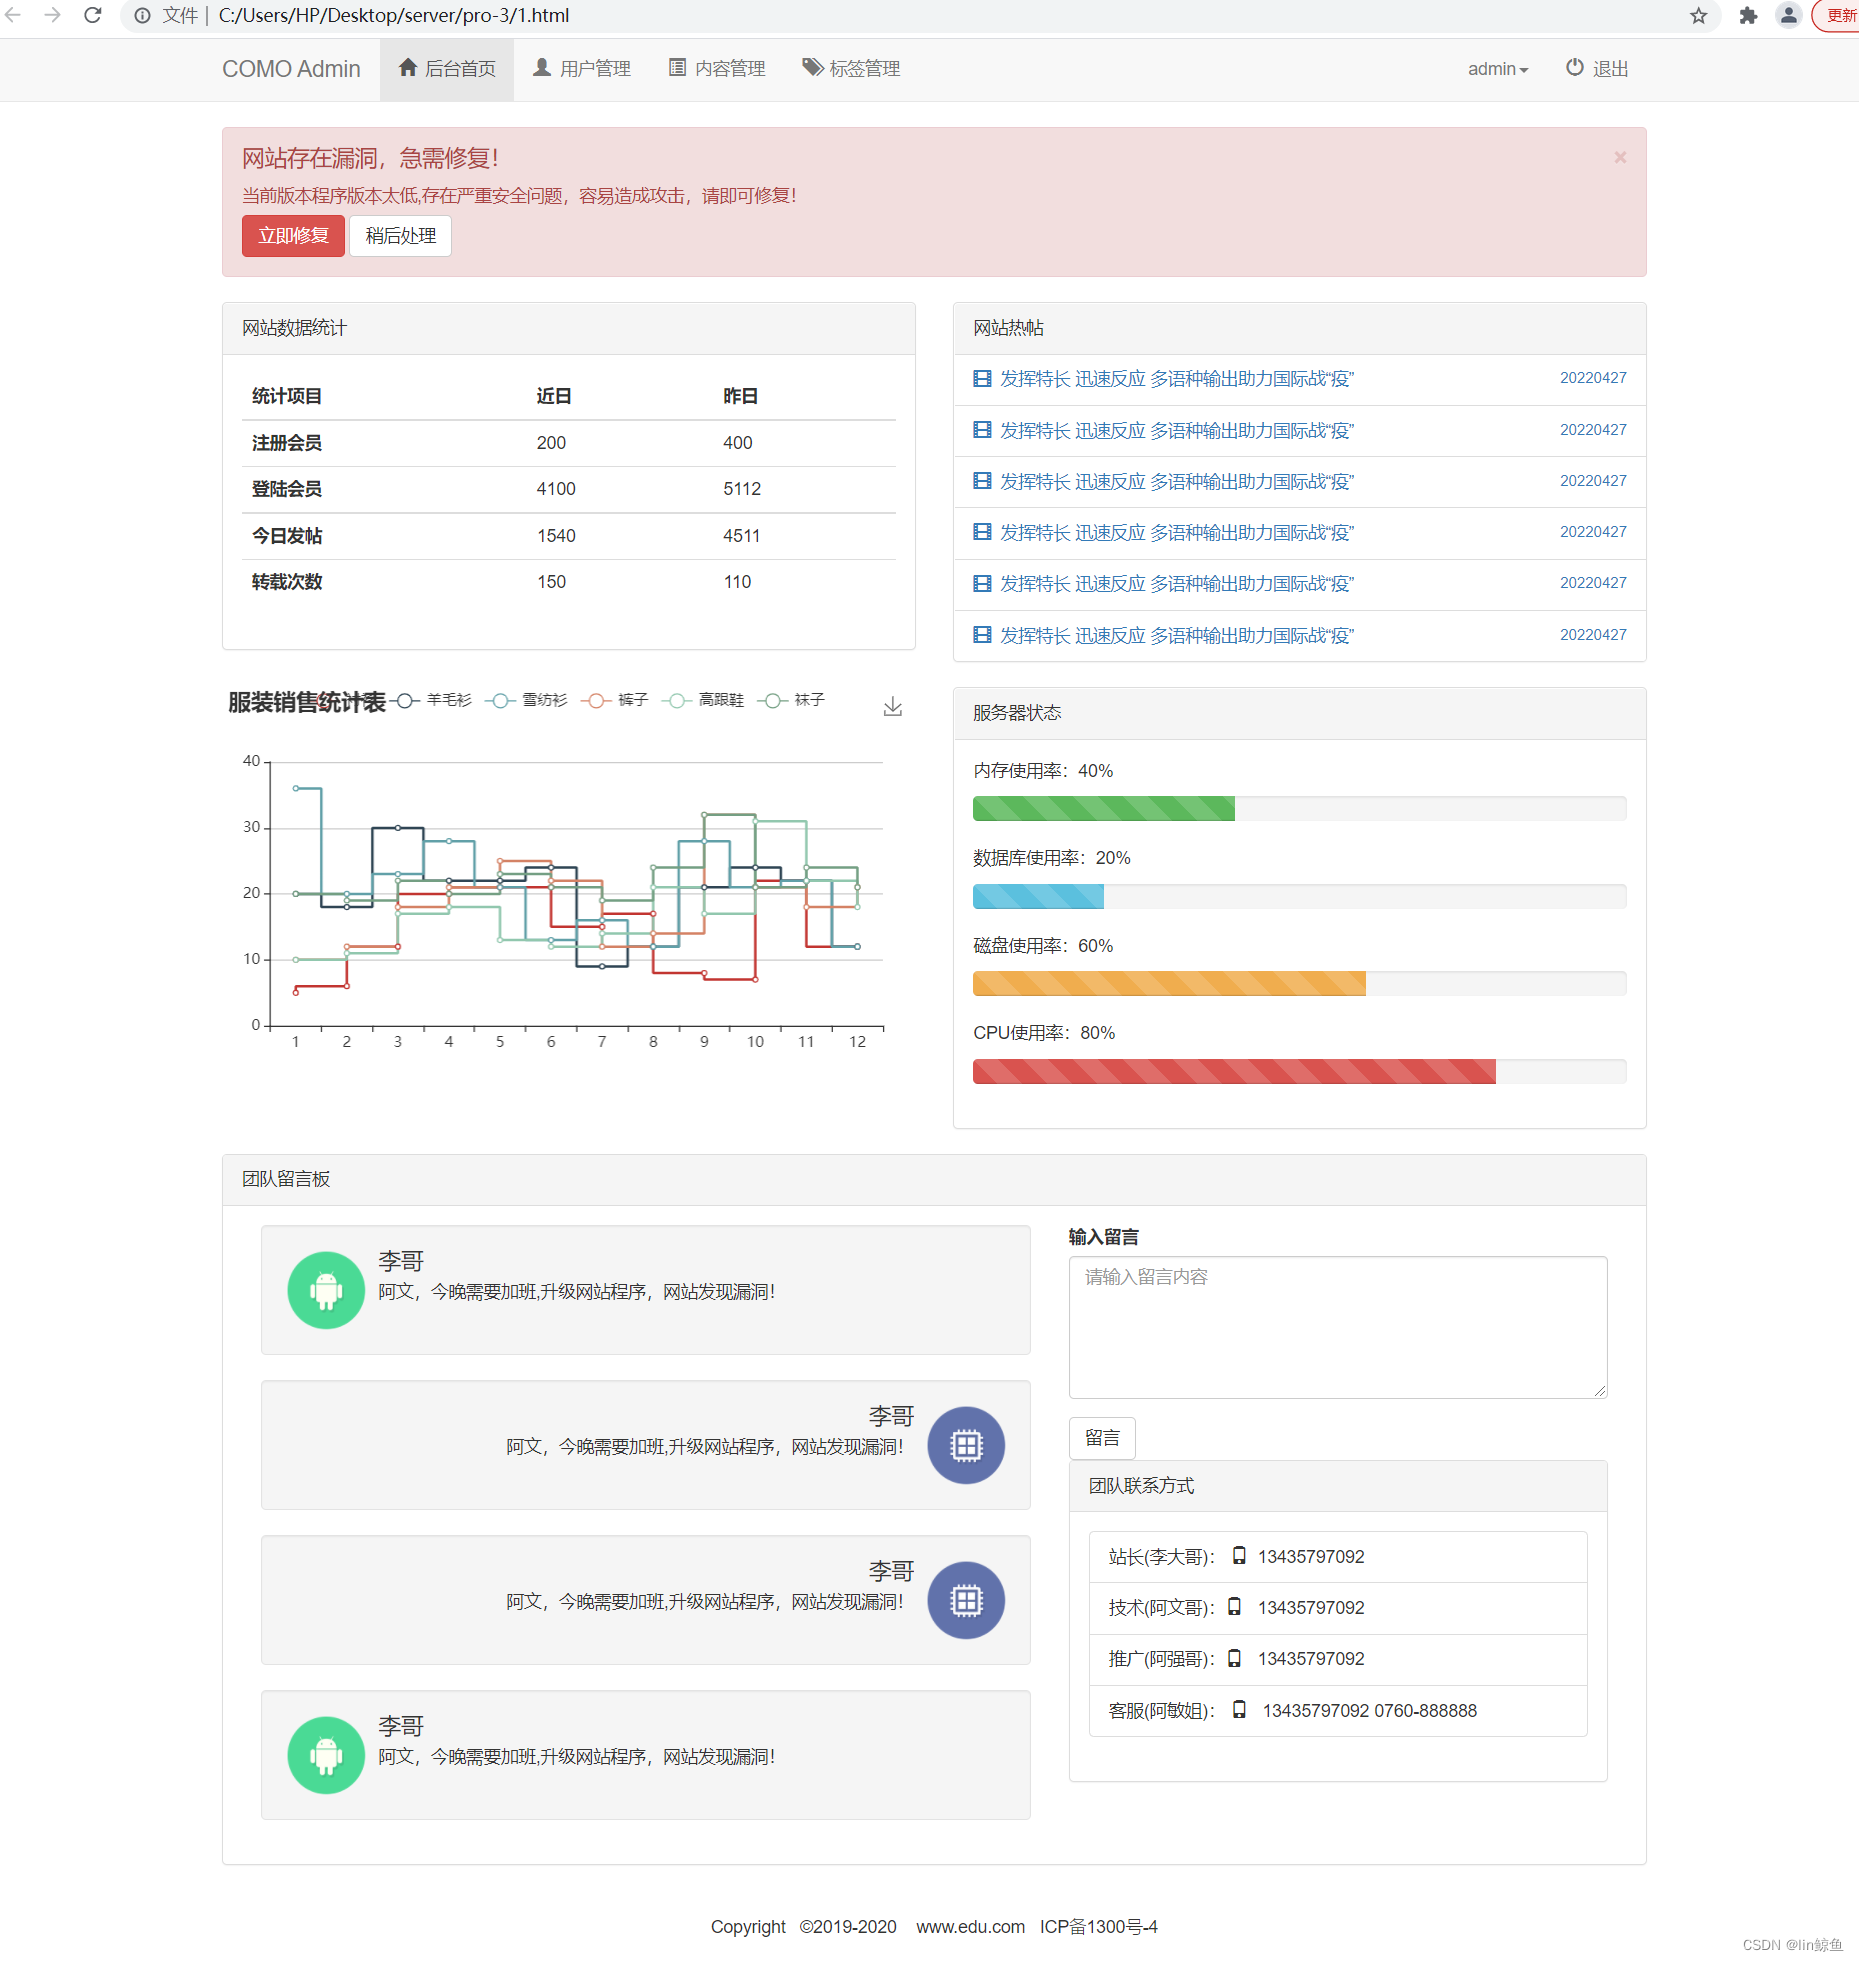Bookmark page with the star icon

coord(1698,15)
